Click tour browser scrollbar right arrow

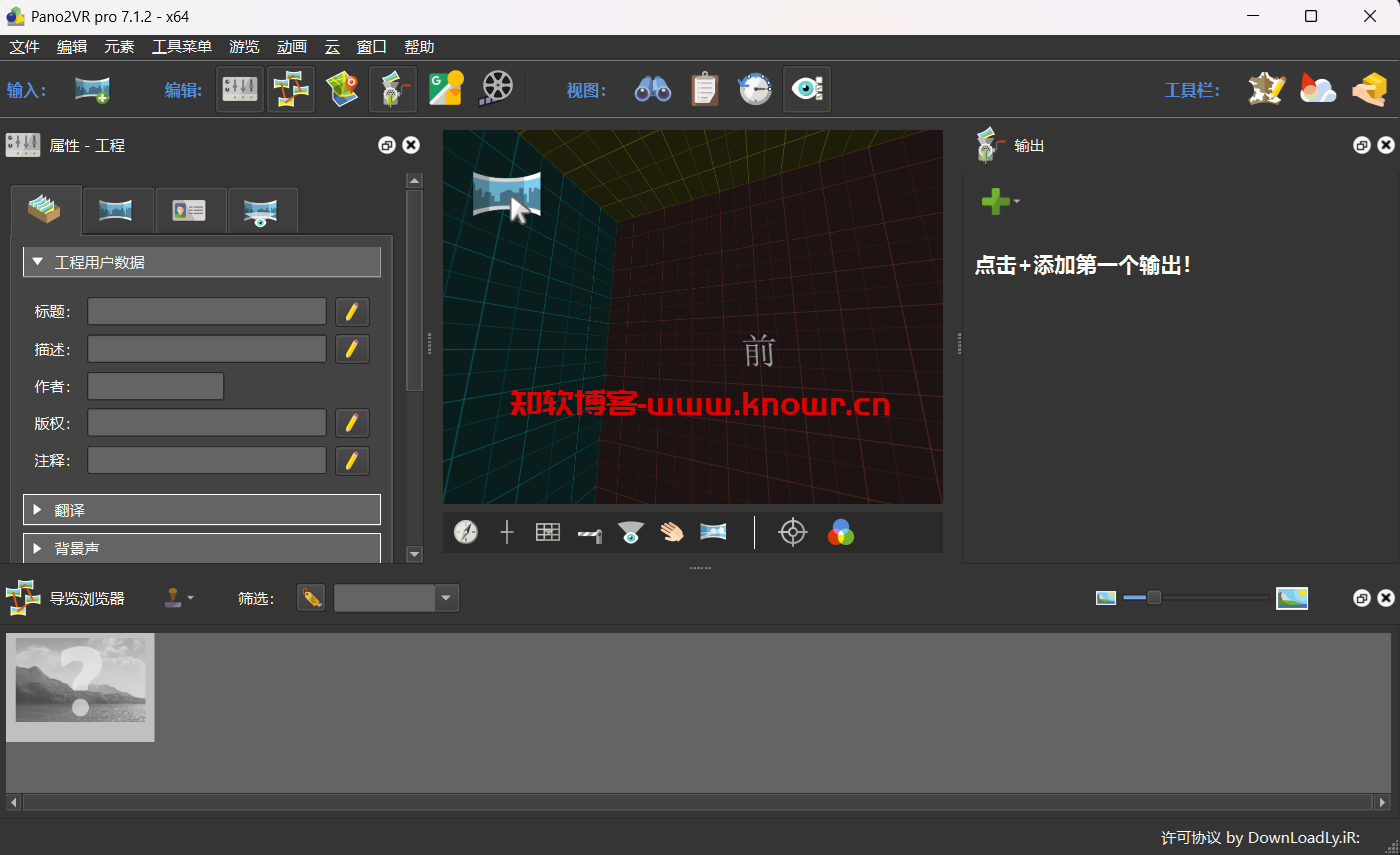[1382, 802]
